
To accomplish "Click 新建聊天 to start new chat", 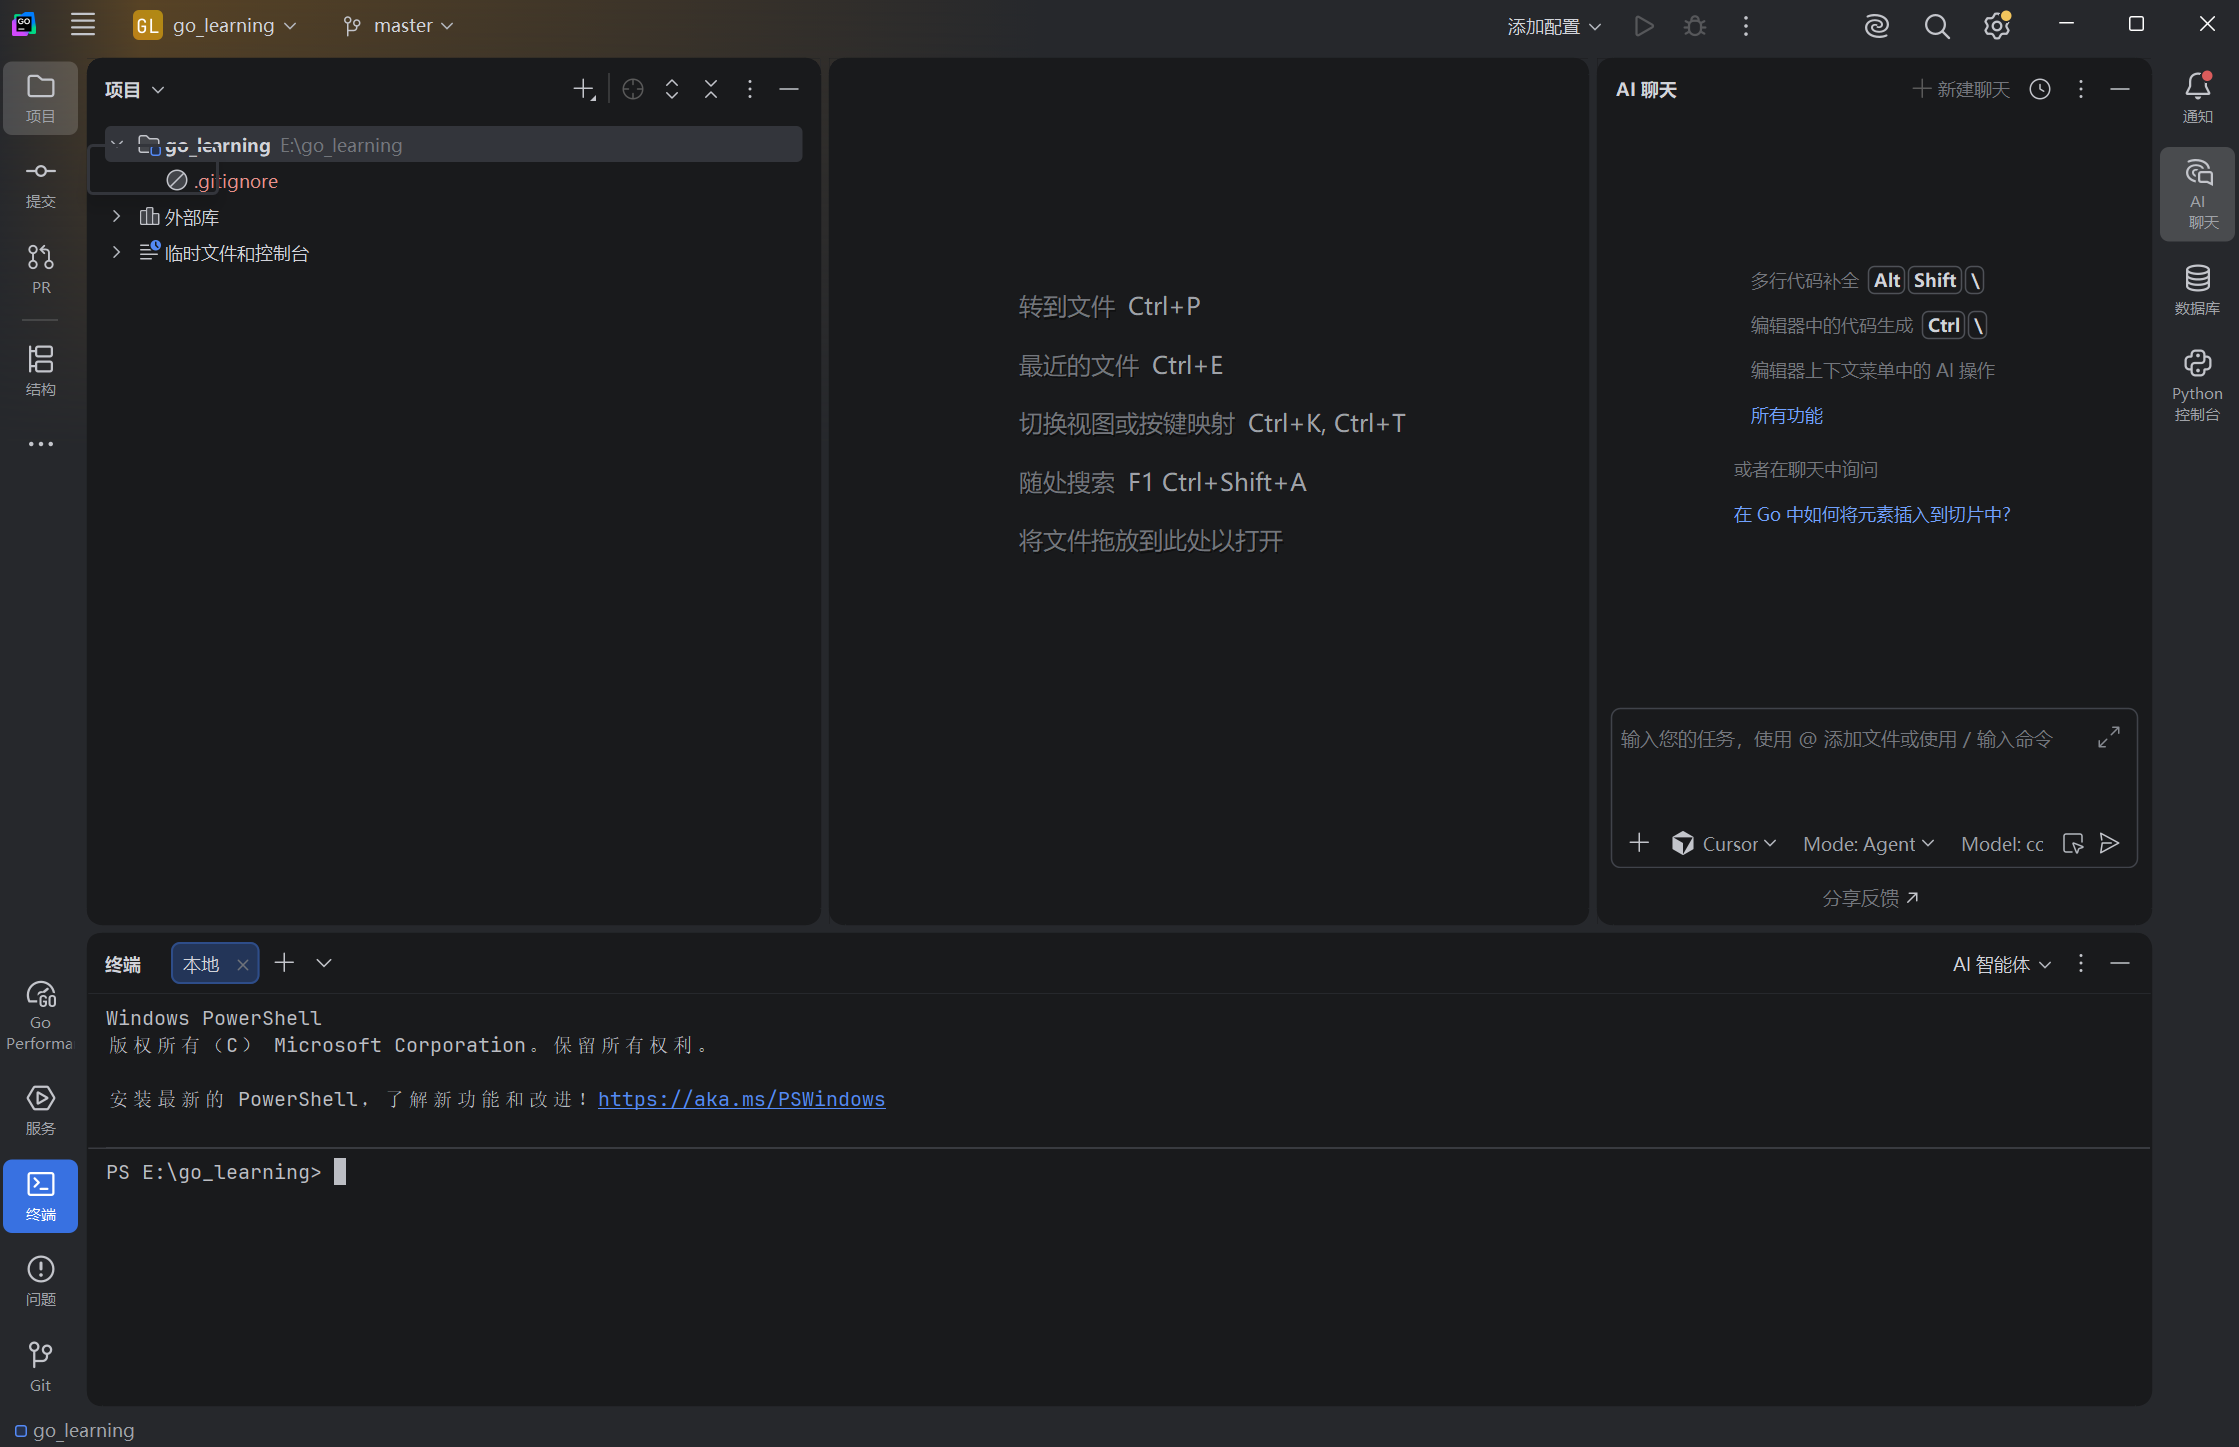I will click(x=1960, y=89).
